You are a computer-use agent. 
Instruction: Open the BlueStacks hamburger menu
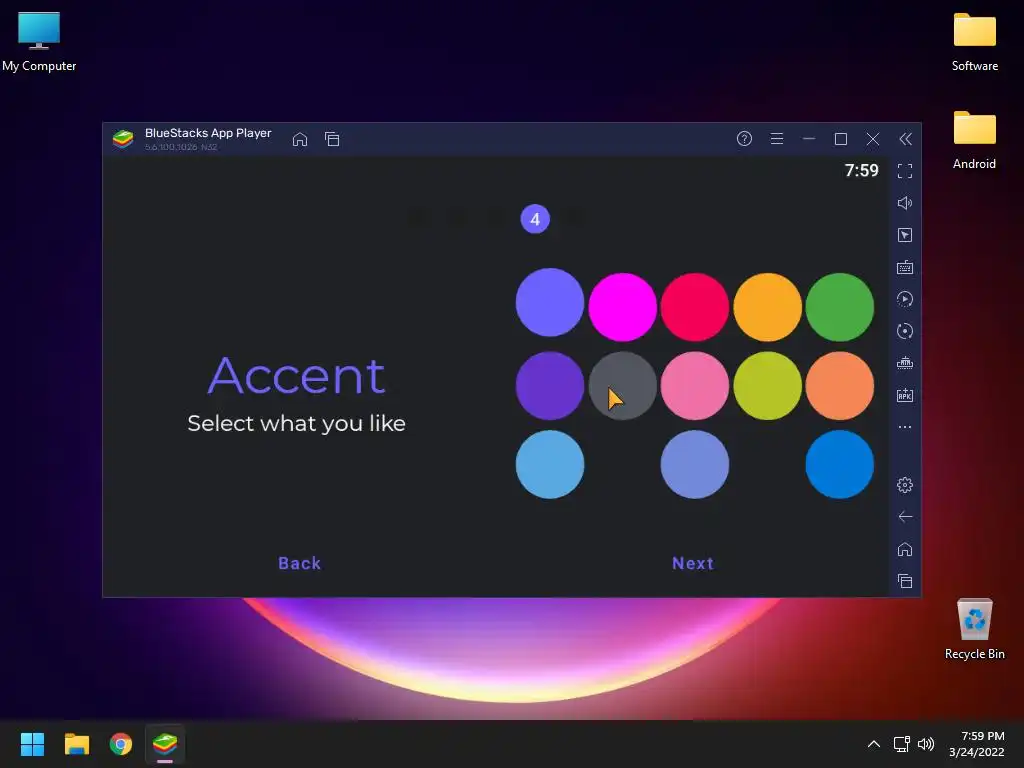[x=776, y=139]
